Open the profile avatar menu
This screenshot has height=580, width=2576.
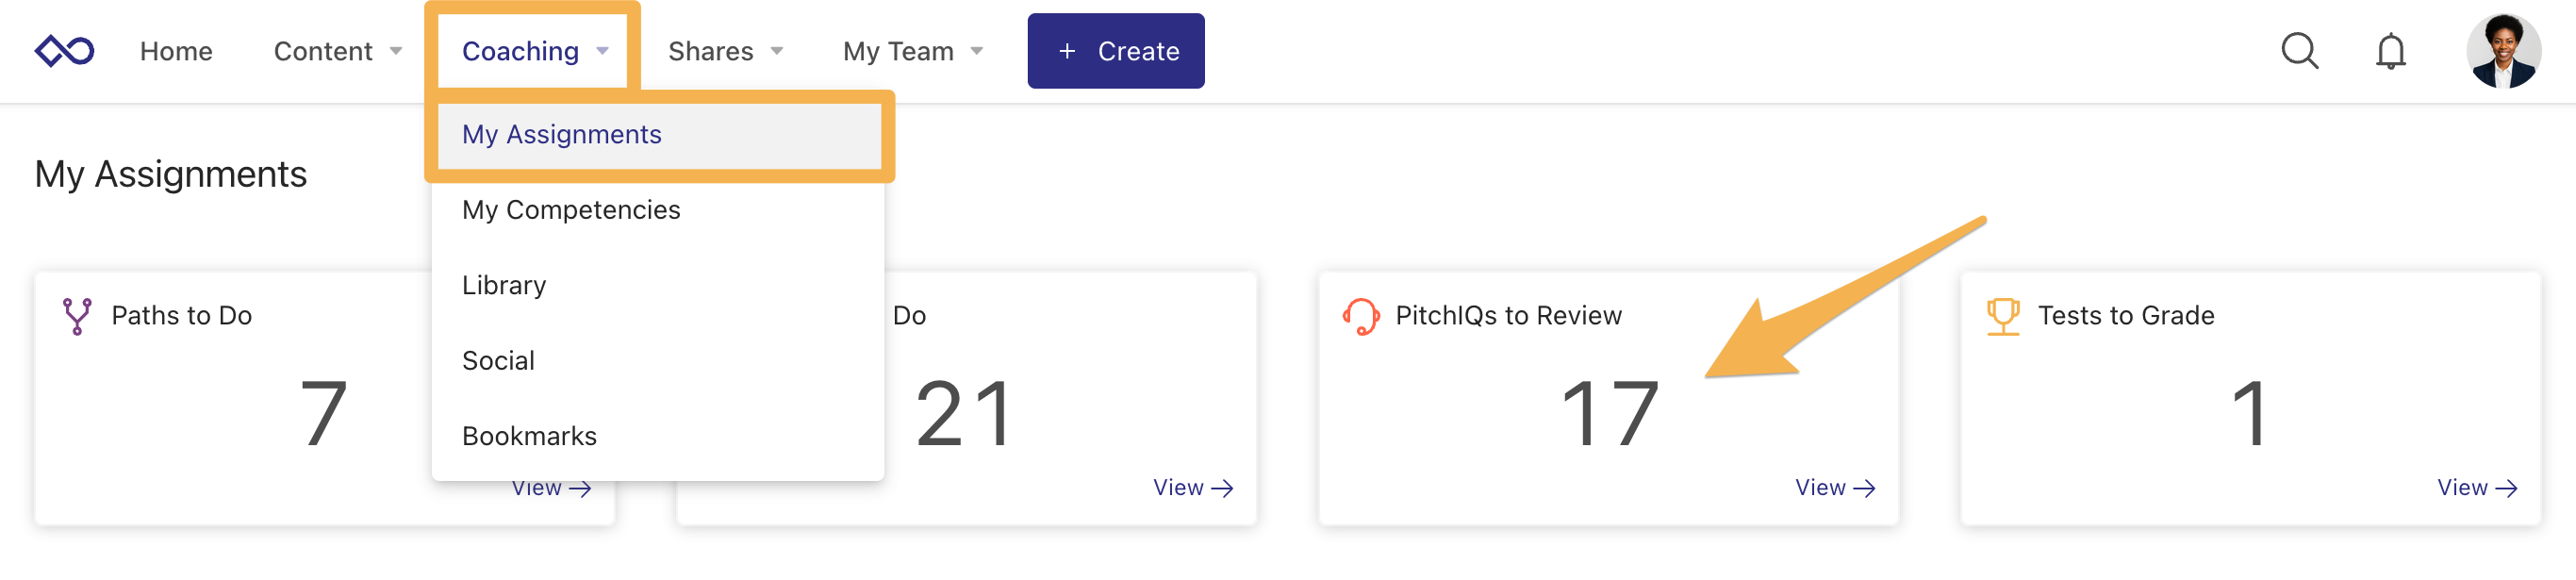pos(2503,50)
